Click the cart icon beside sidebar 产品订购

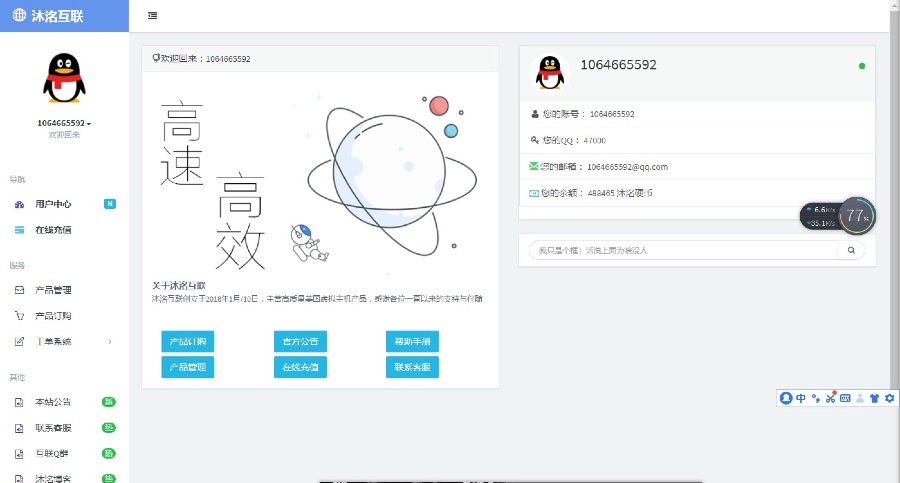click(20, 316)
